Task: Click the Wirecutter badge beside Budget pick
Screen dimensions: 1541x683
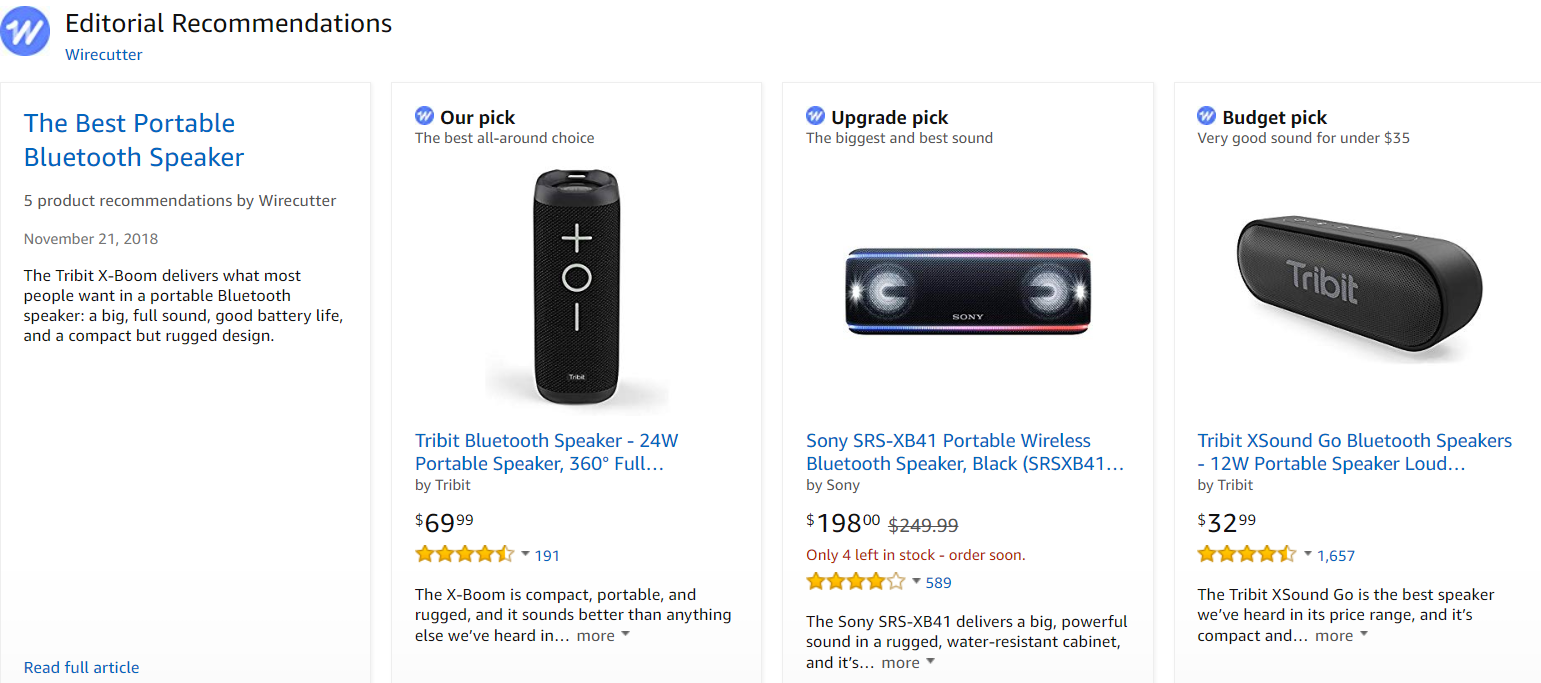Action: pos(1206,117)
